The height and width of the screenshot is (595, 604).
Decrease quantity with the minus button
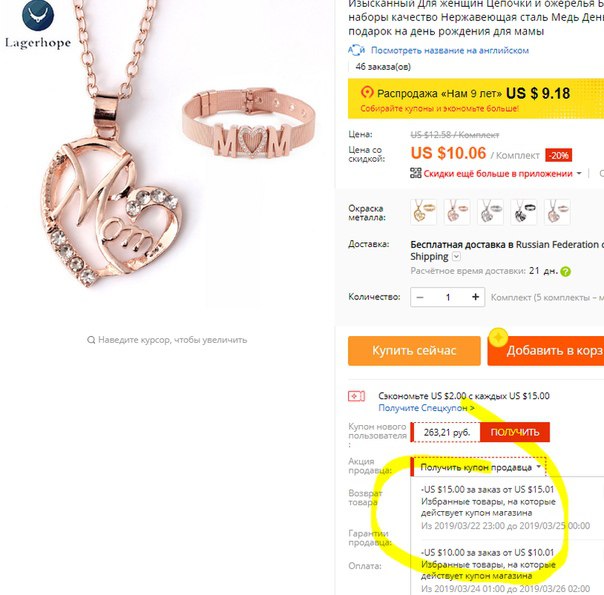coord(420,297)
